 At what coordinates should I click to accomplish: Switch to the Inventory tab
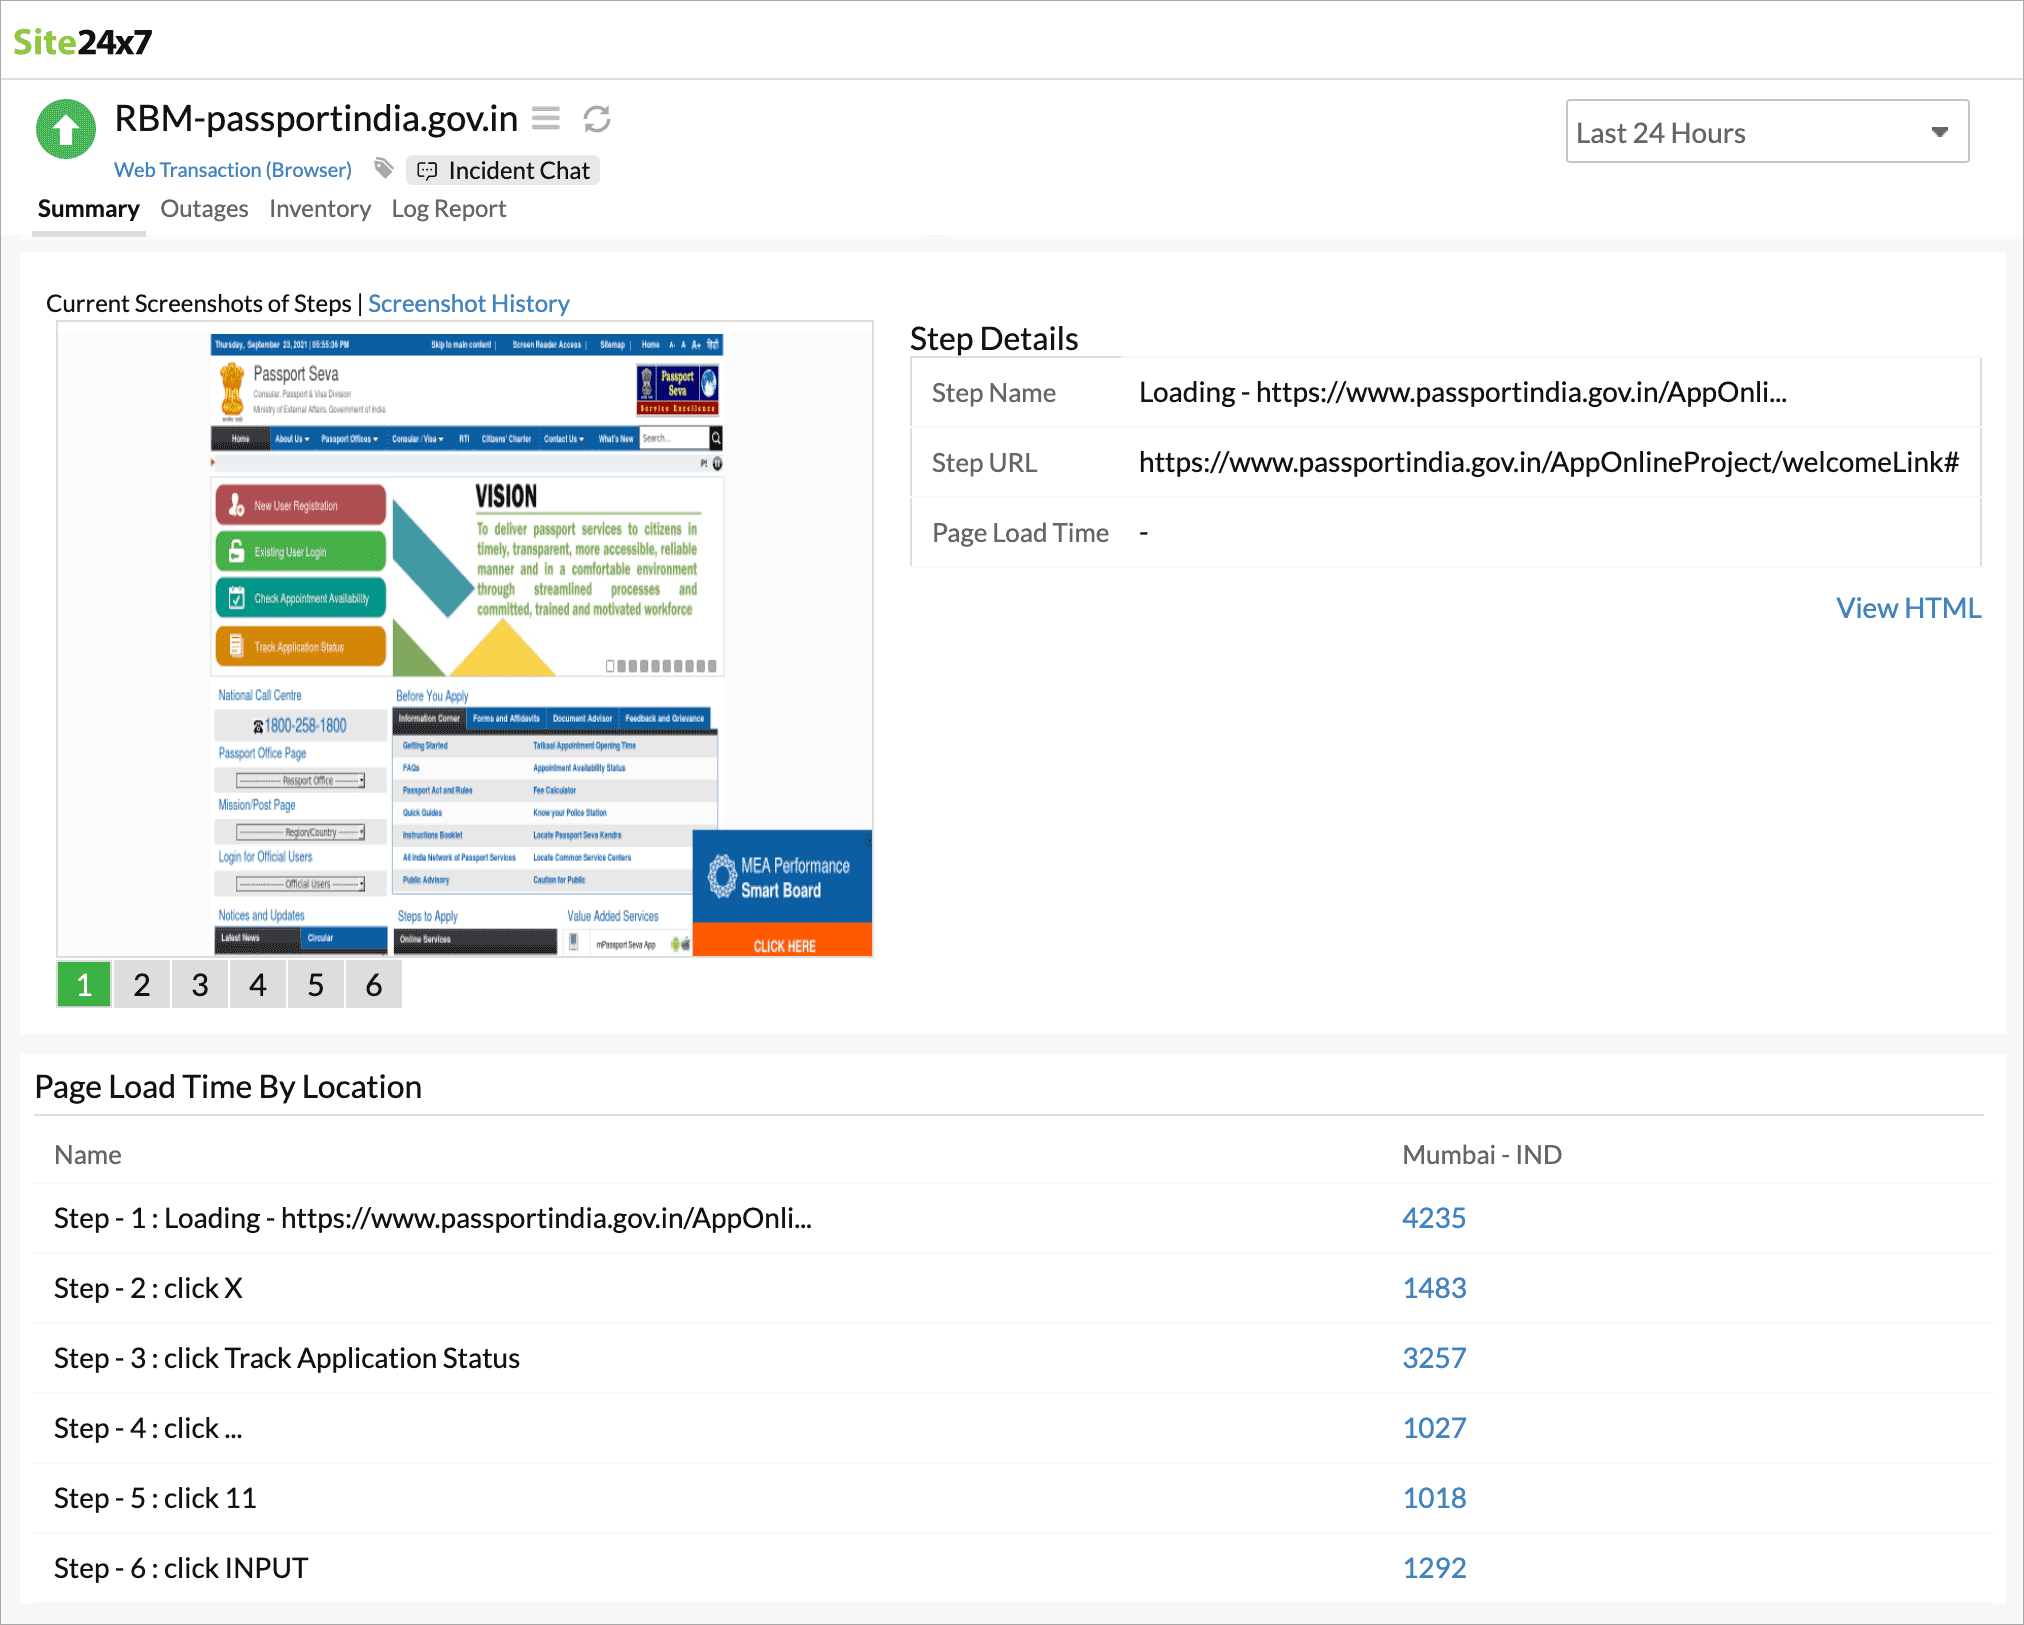pyautogui.click(x=319, y=208)
